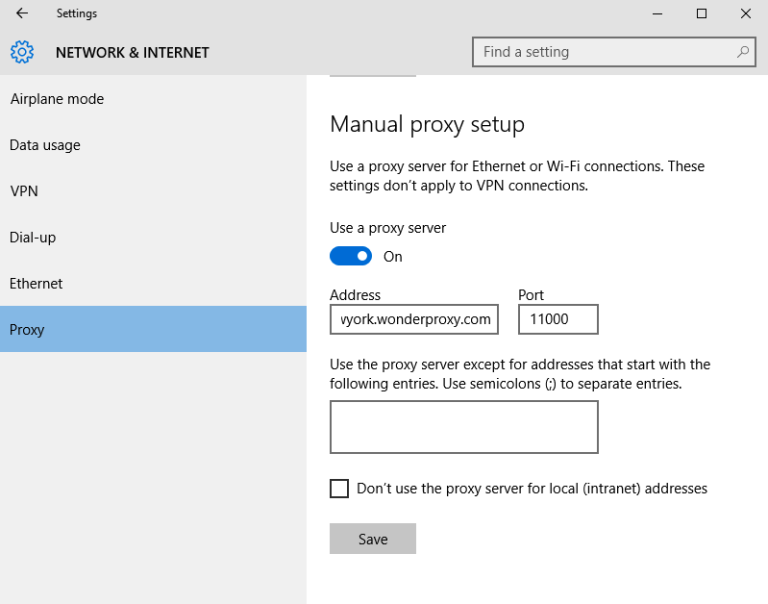This screenshot has height=604, width=768.
Task: Go to the Data usage section
Action: (45, 145)
